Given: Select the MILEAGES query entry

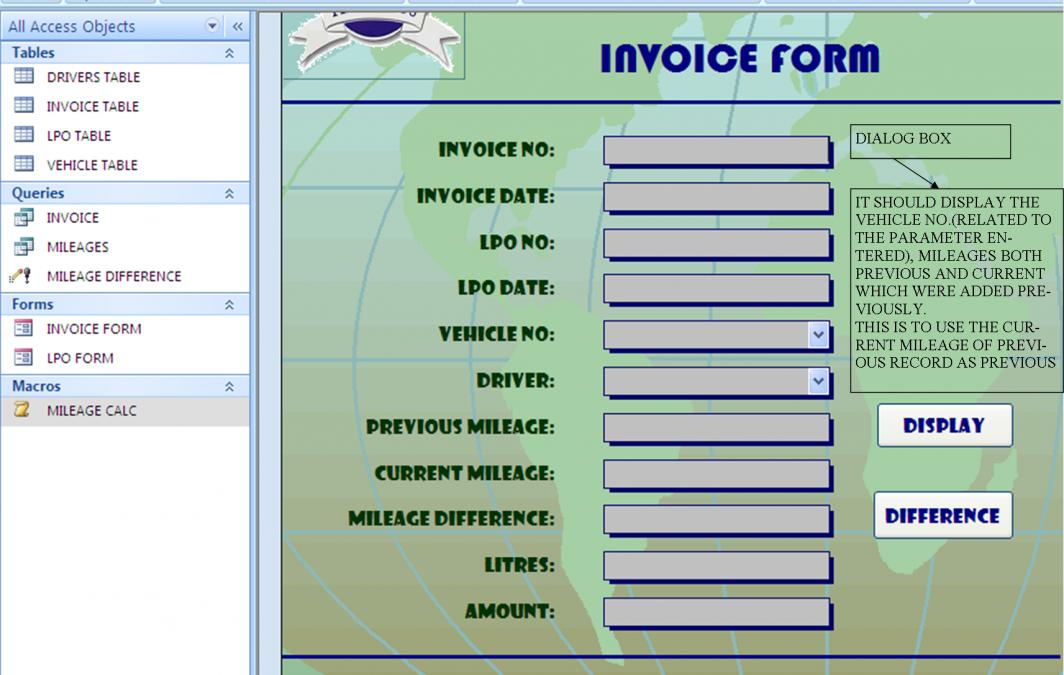Looking at the screenshot, I should coord(125,246).
